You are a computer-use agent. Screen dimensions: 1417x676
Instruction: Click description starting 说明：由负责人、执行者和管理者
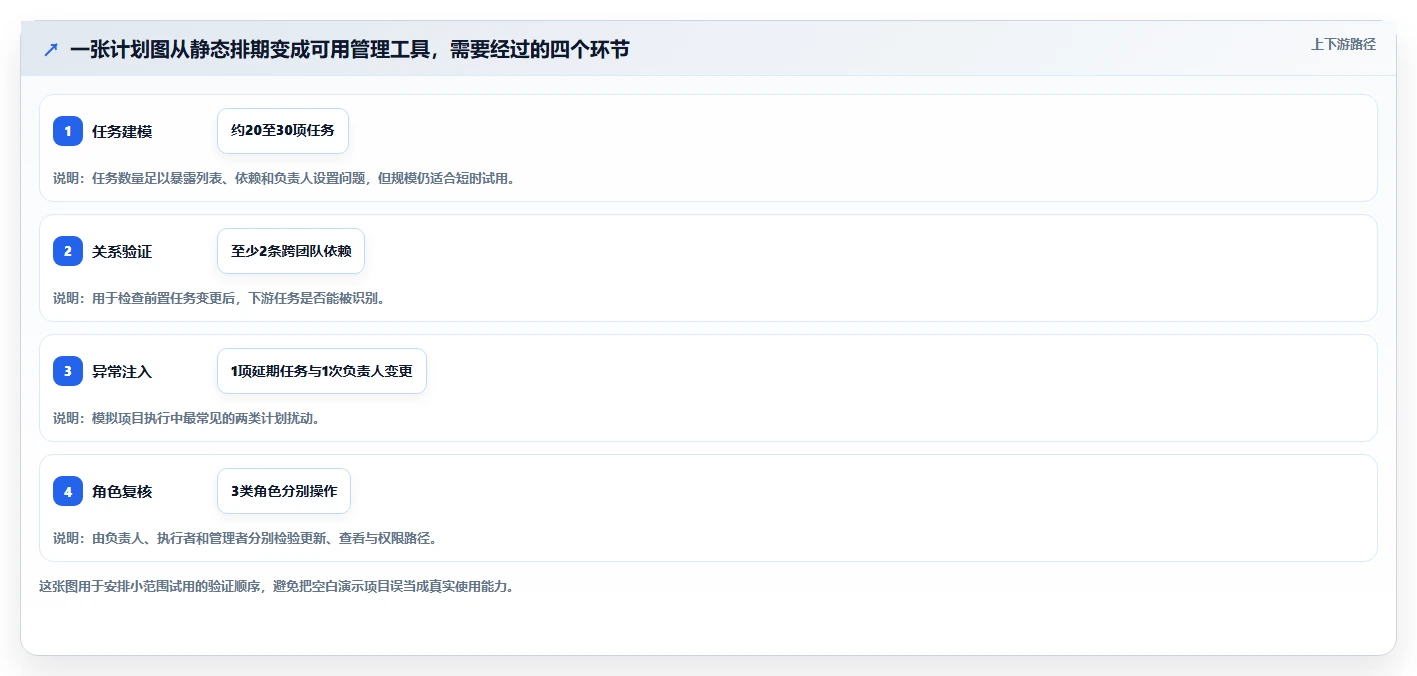coord(245,538)
